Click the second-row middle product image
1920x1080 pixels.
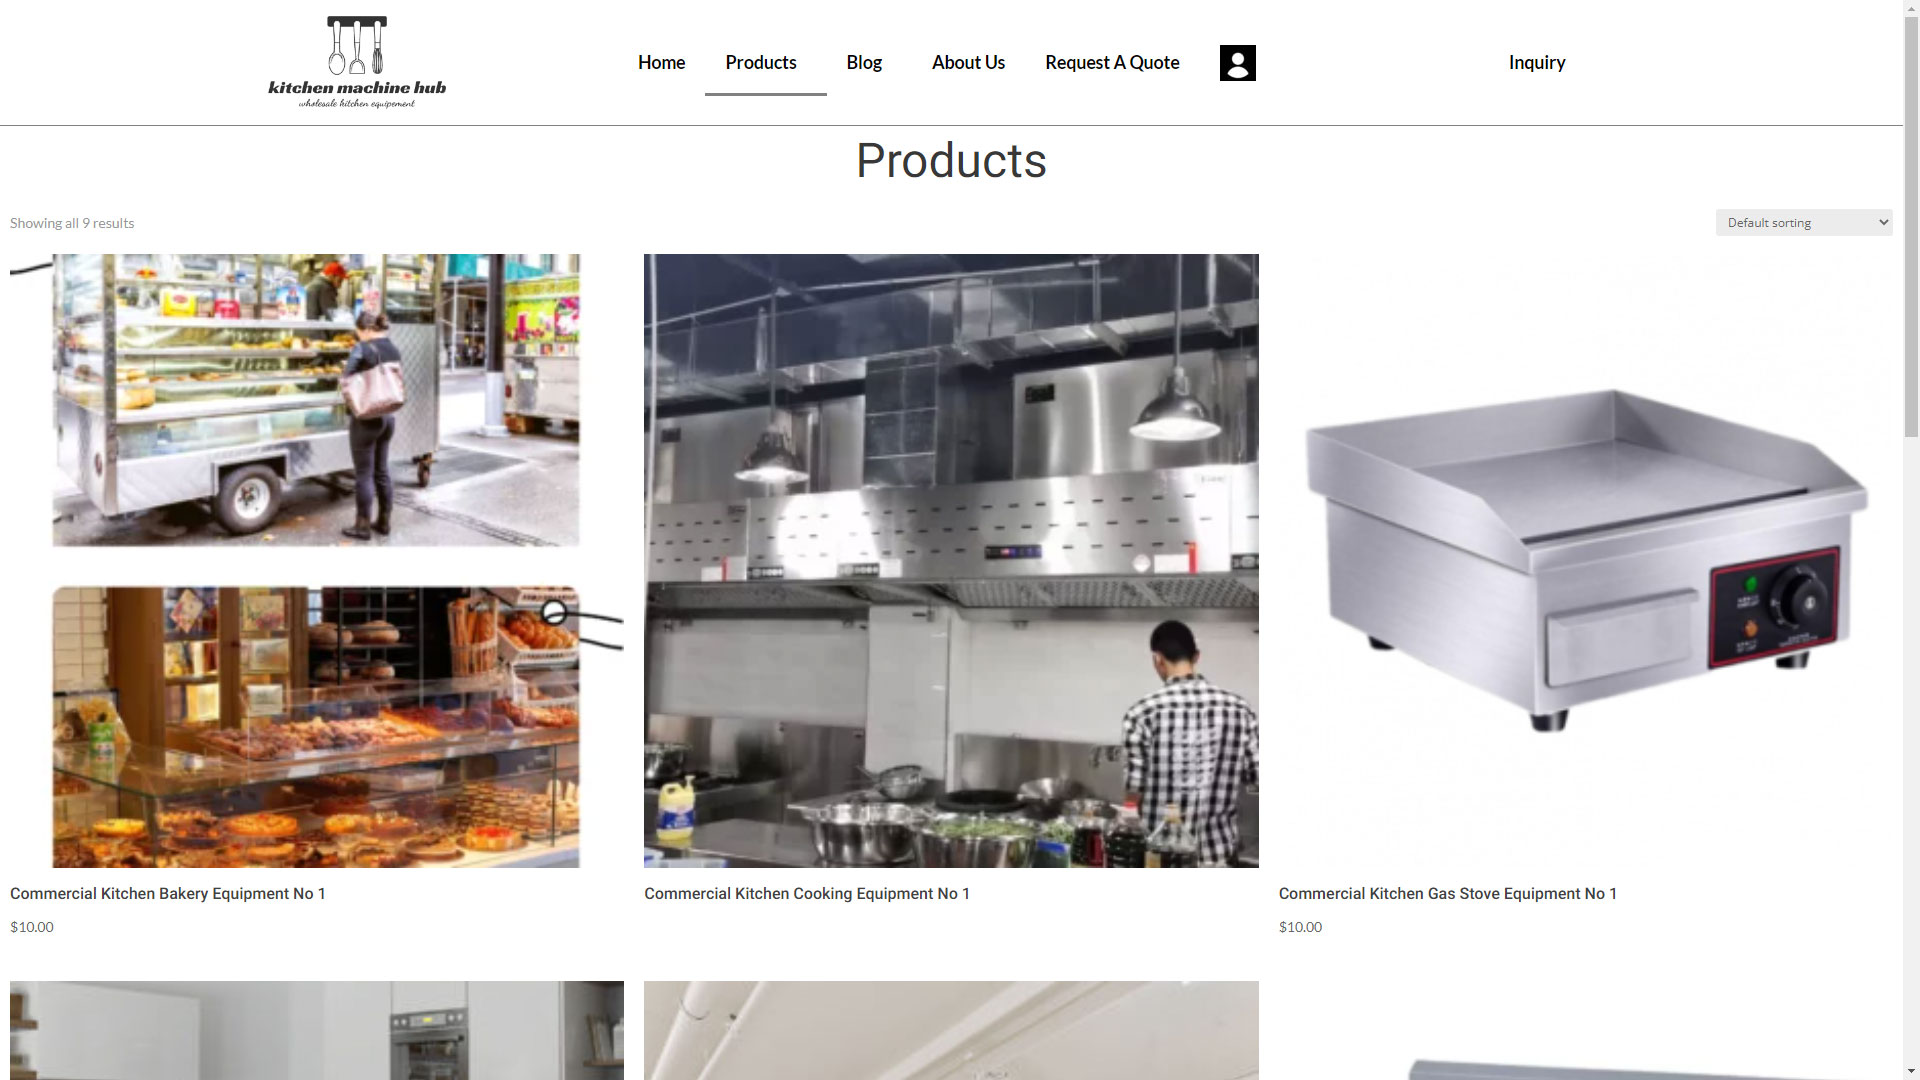[x=951, y=1030]
